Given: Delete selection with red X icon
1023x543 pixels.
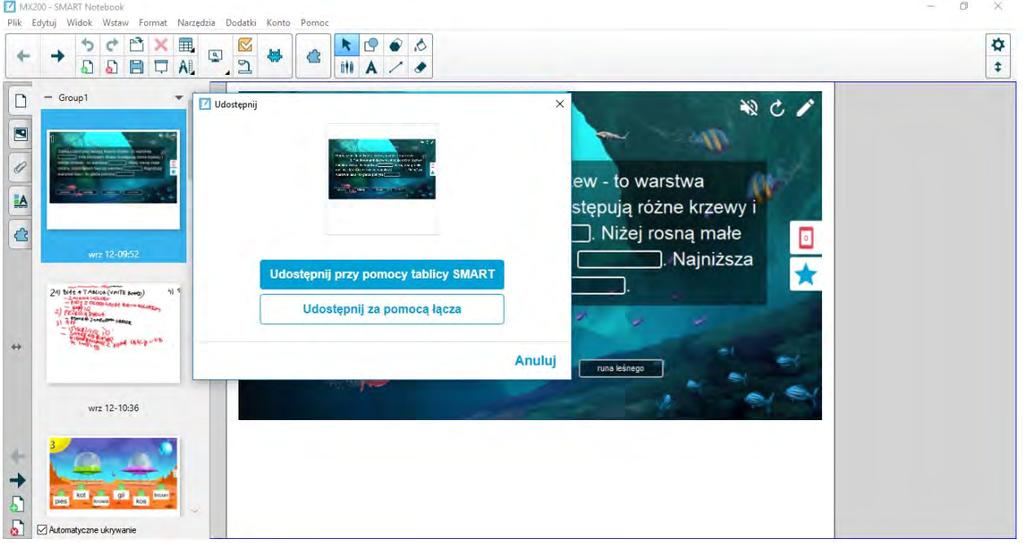Looking at the screenshot, I should [x=160, y=45].
